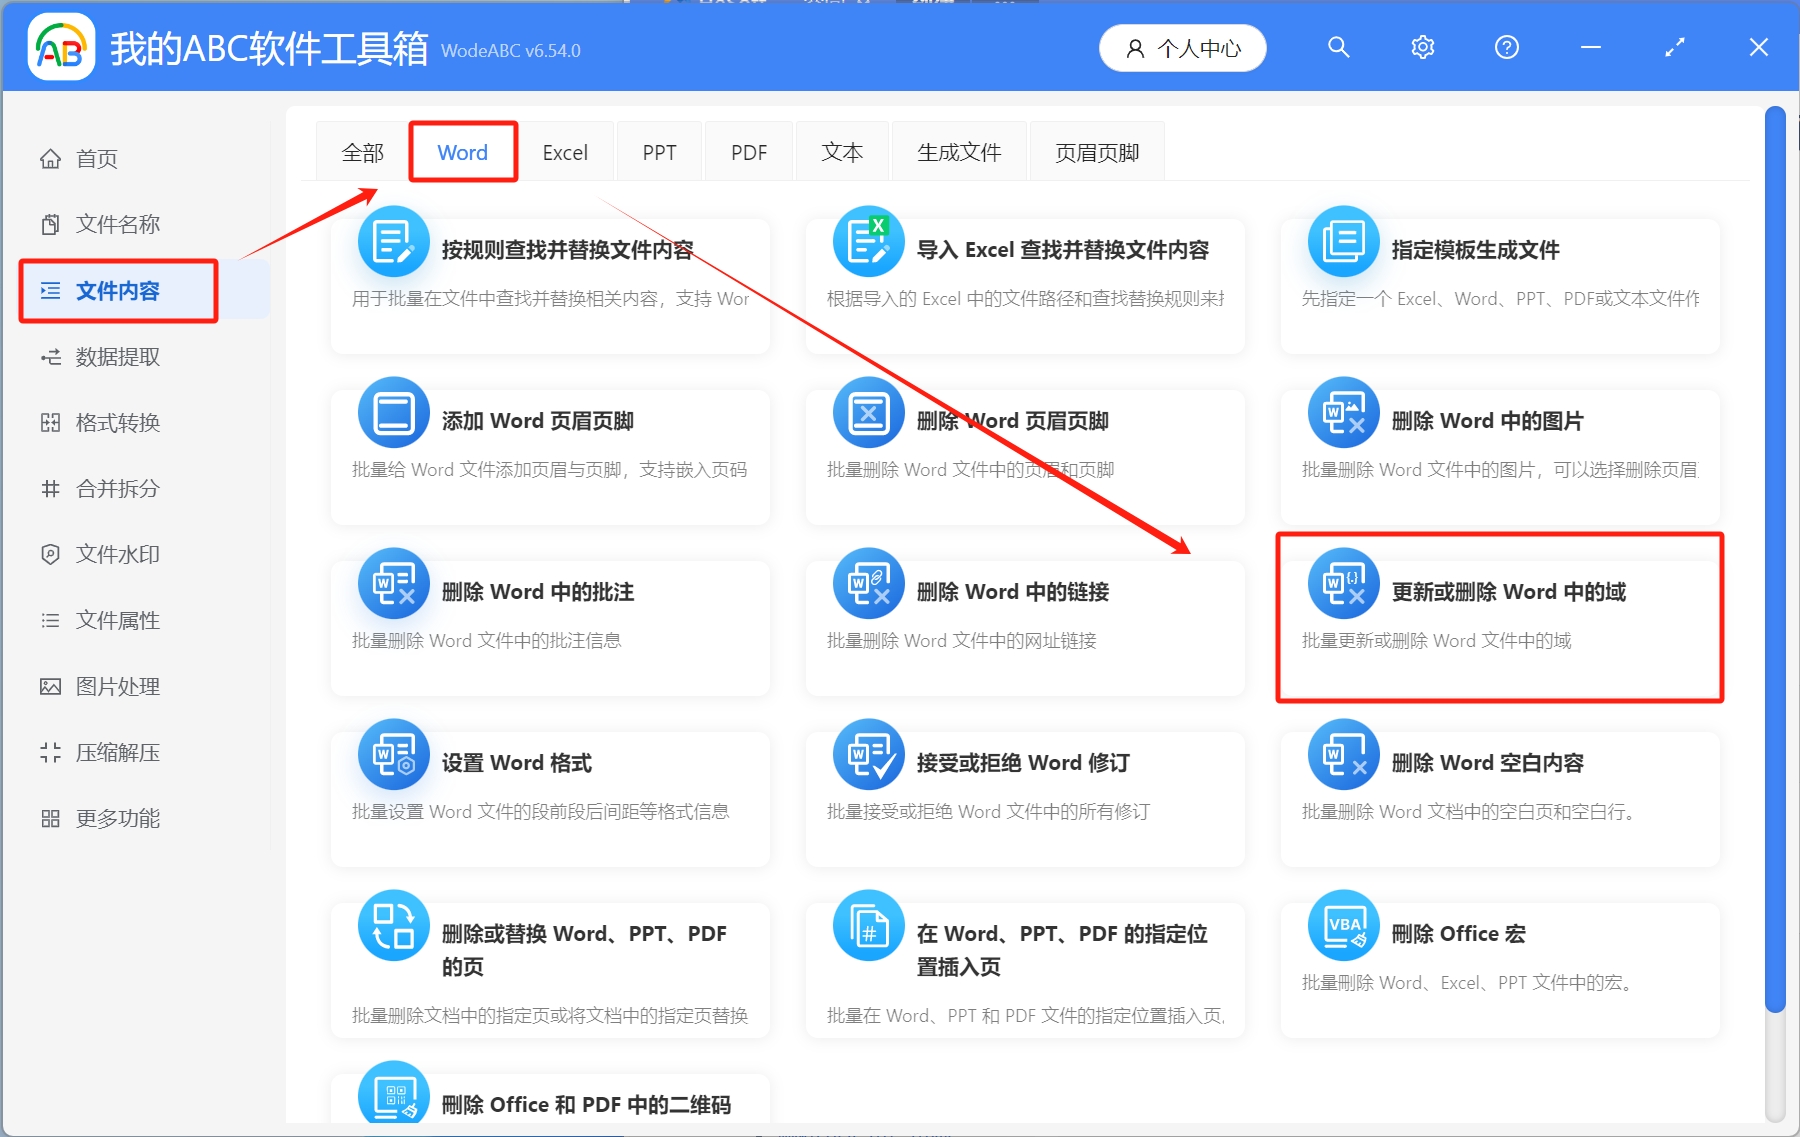Open the 个人中心 button
1800x1137 pixels.
point(1182,47)
